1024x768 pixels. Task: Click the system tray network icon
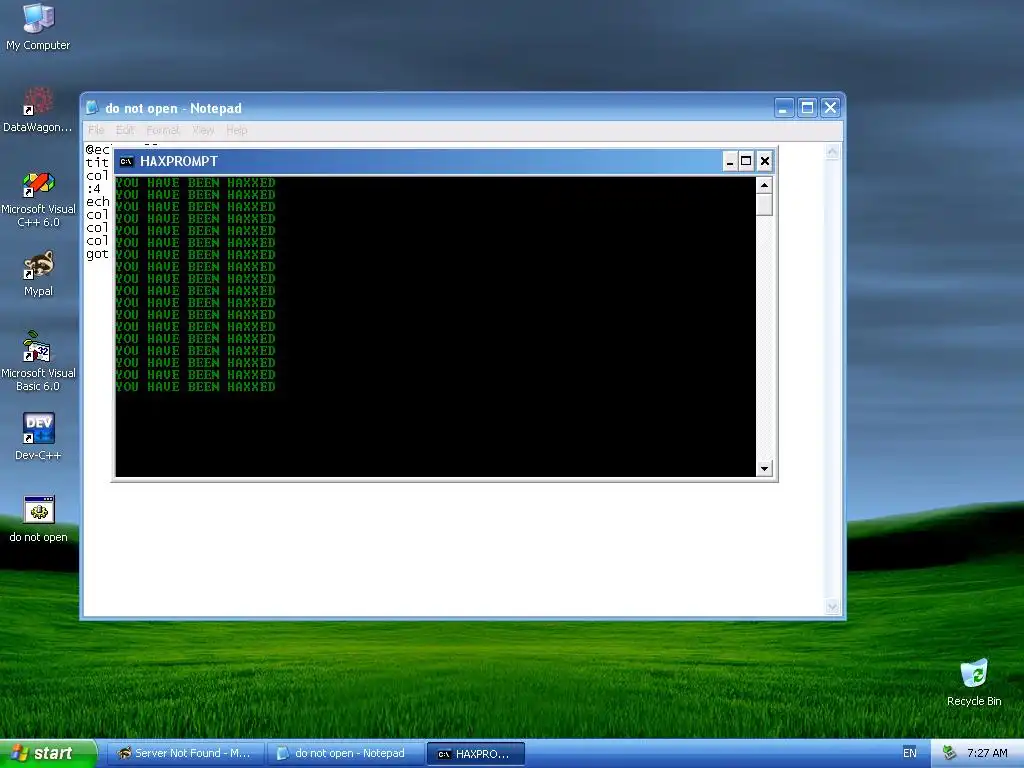coord(950,753)
